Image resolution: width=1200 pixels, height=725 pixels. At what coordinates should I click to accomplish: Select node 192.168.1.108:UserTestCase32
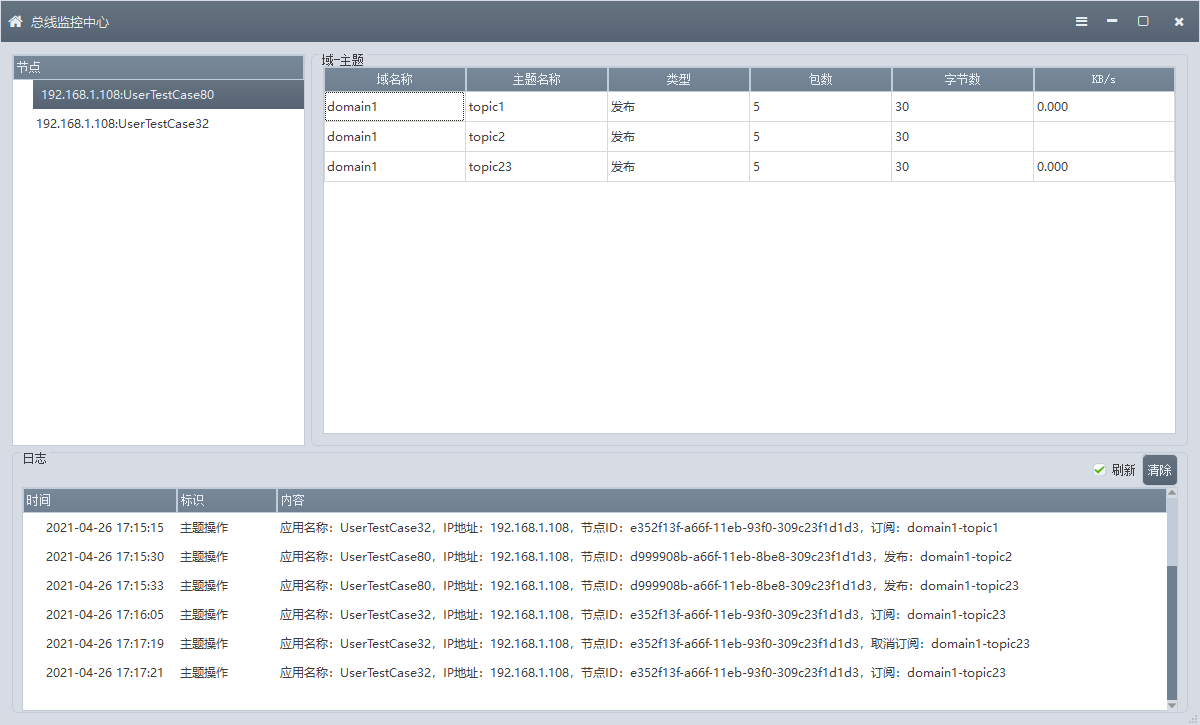click(122, 124)
